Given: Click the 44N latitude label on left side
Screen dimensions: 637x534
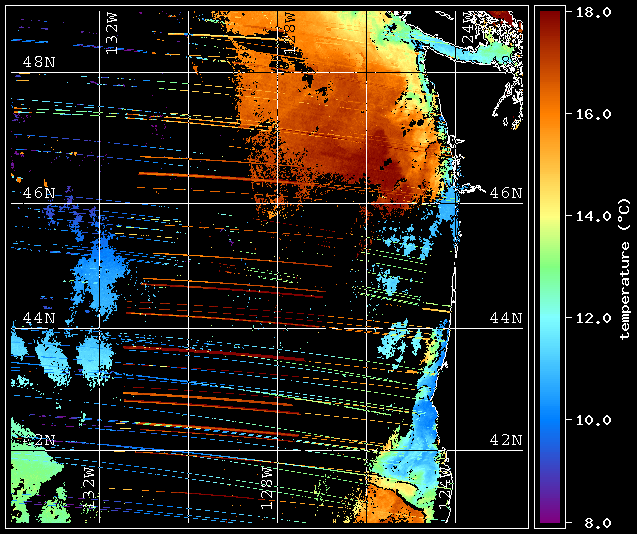Looking at the screenshot, I should click(x=39, y=318).
